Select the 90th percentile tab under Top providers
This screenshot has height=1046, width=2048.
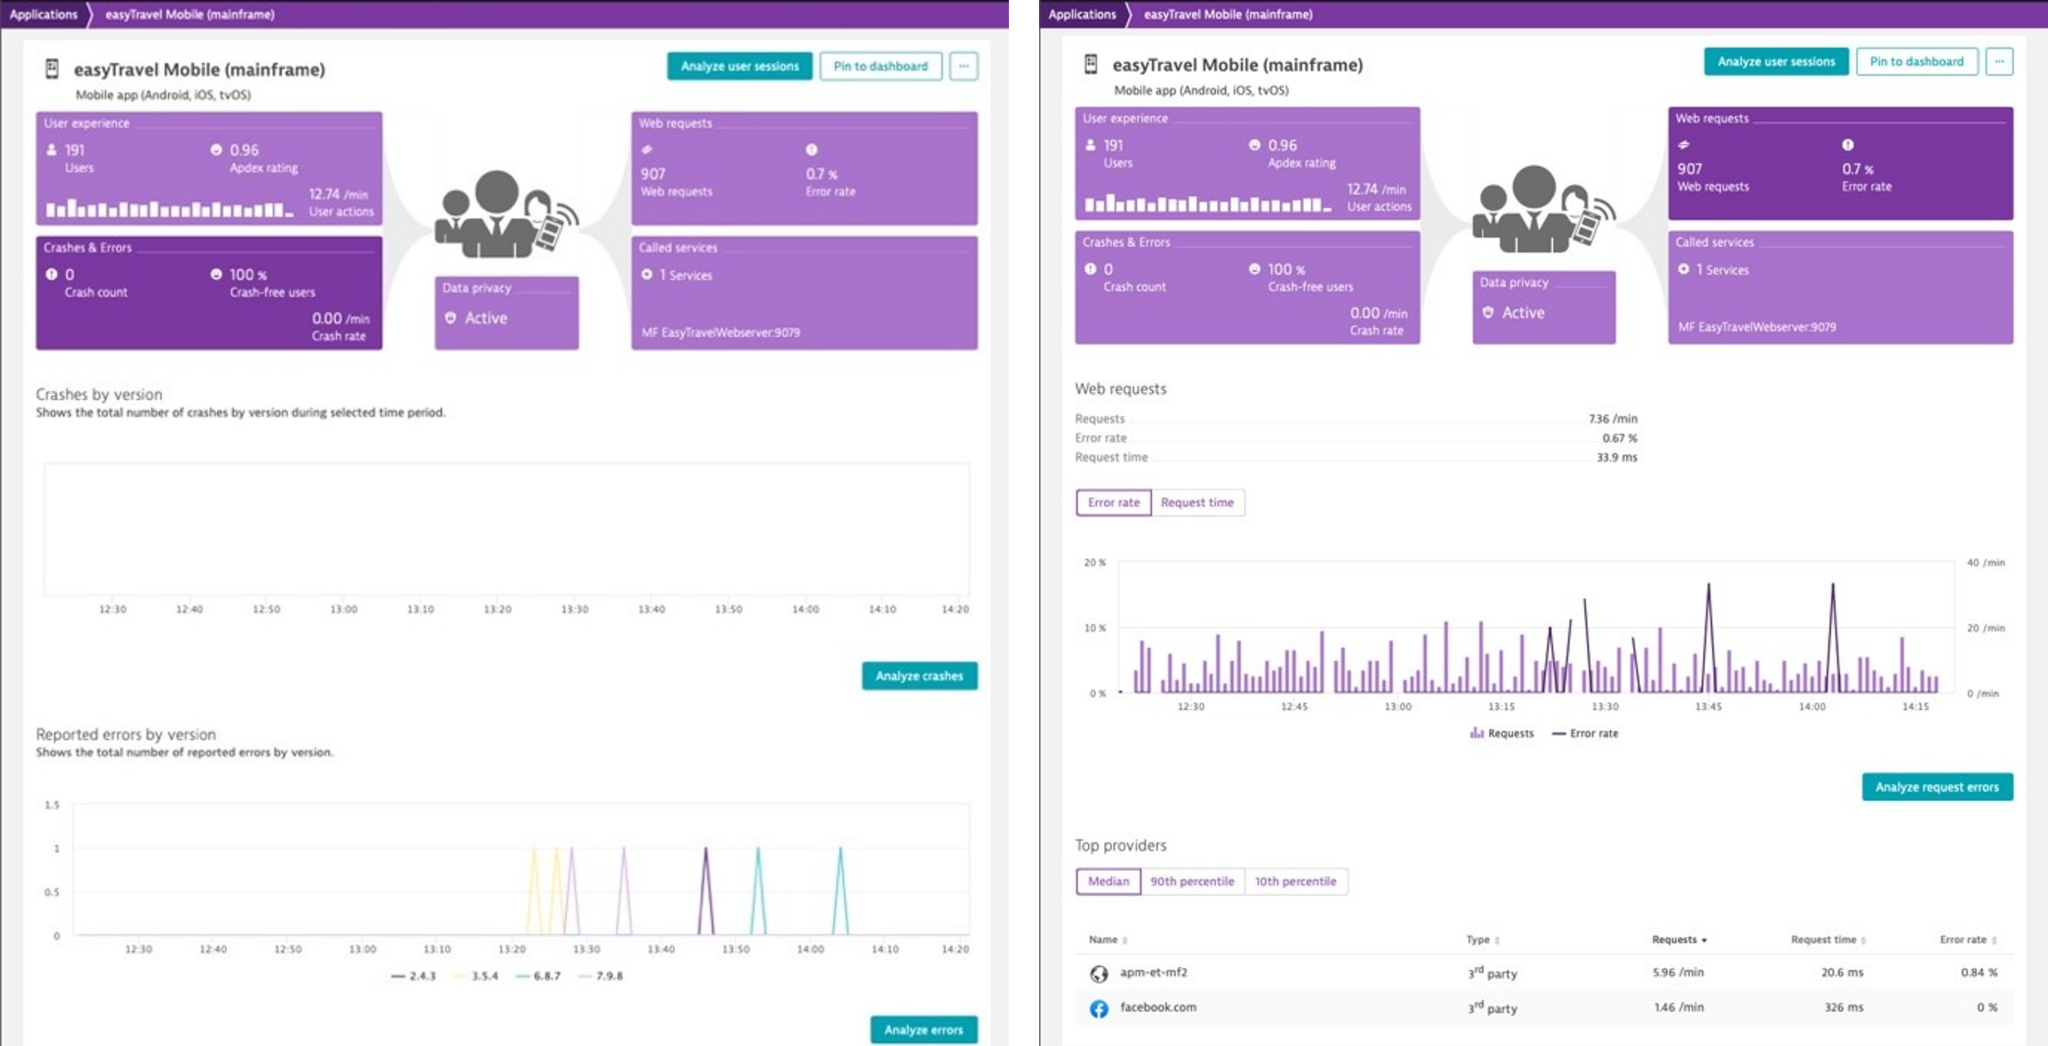[1193, 881]
